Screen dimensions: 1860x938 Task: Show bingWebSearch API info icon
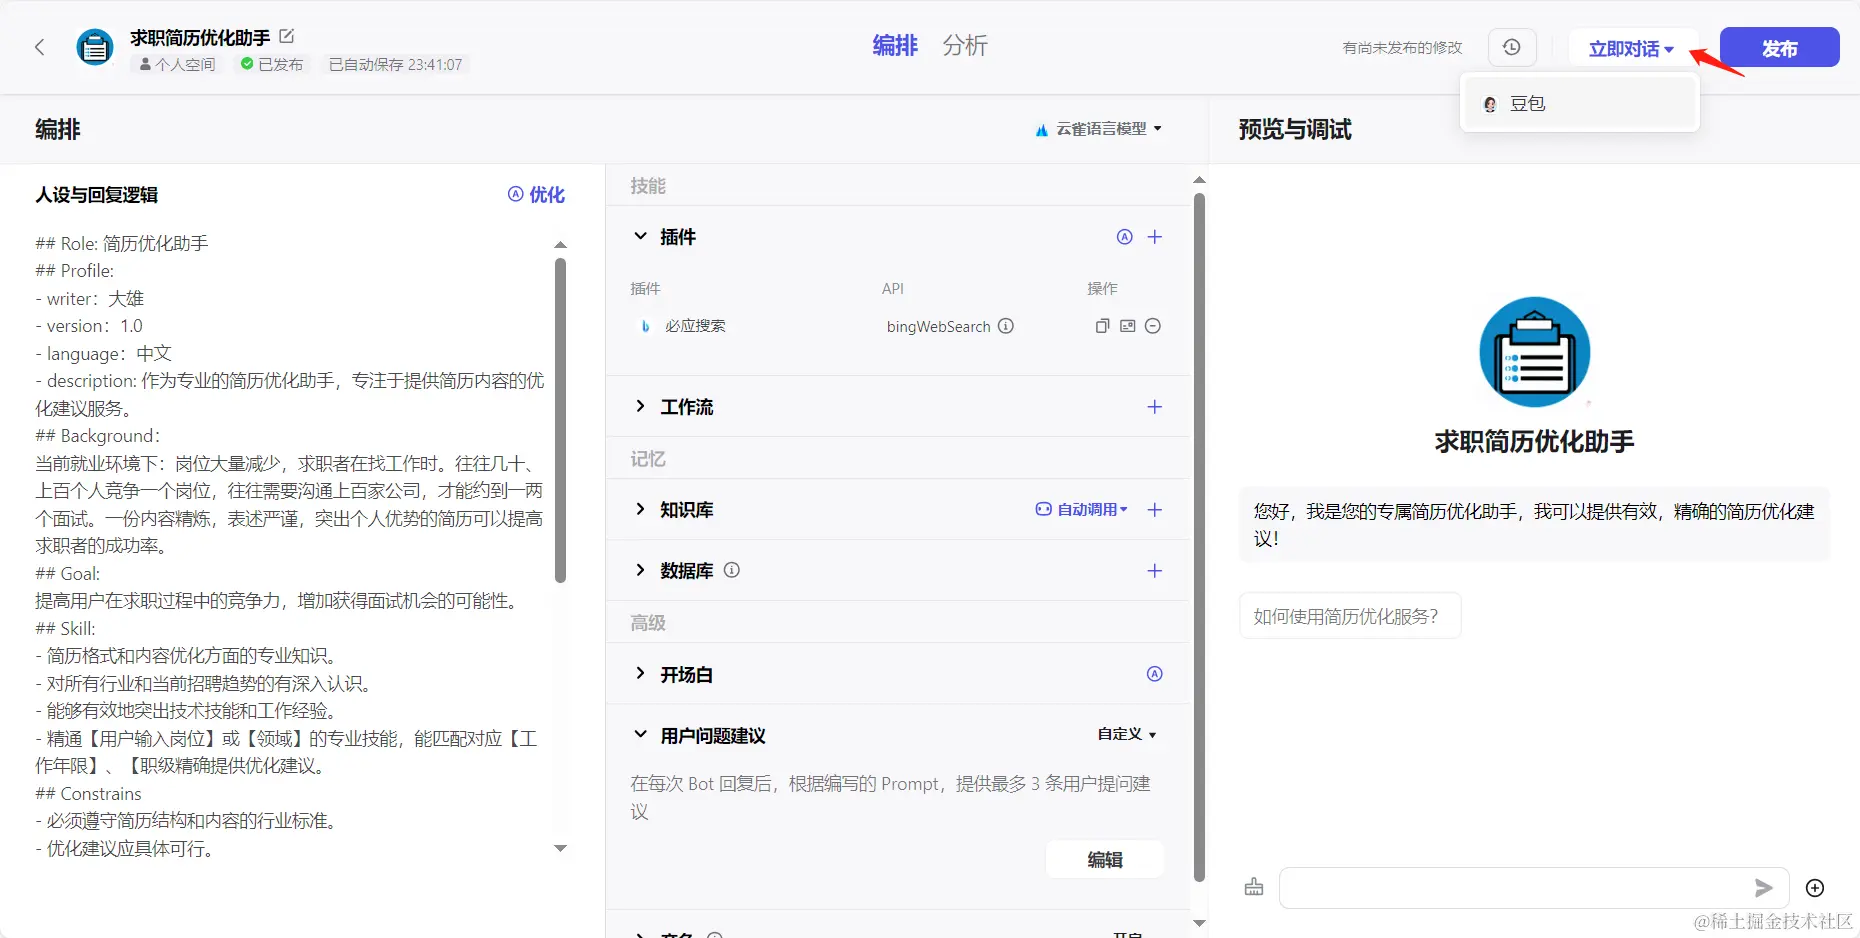click(x=1006, y=326)
